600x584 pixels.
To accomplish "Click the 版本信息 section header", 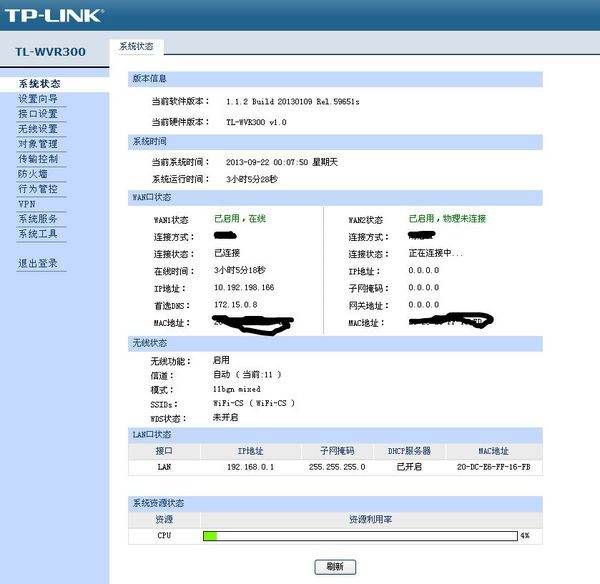I will pos(335,79).
